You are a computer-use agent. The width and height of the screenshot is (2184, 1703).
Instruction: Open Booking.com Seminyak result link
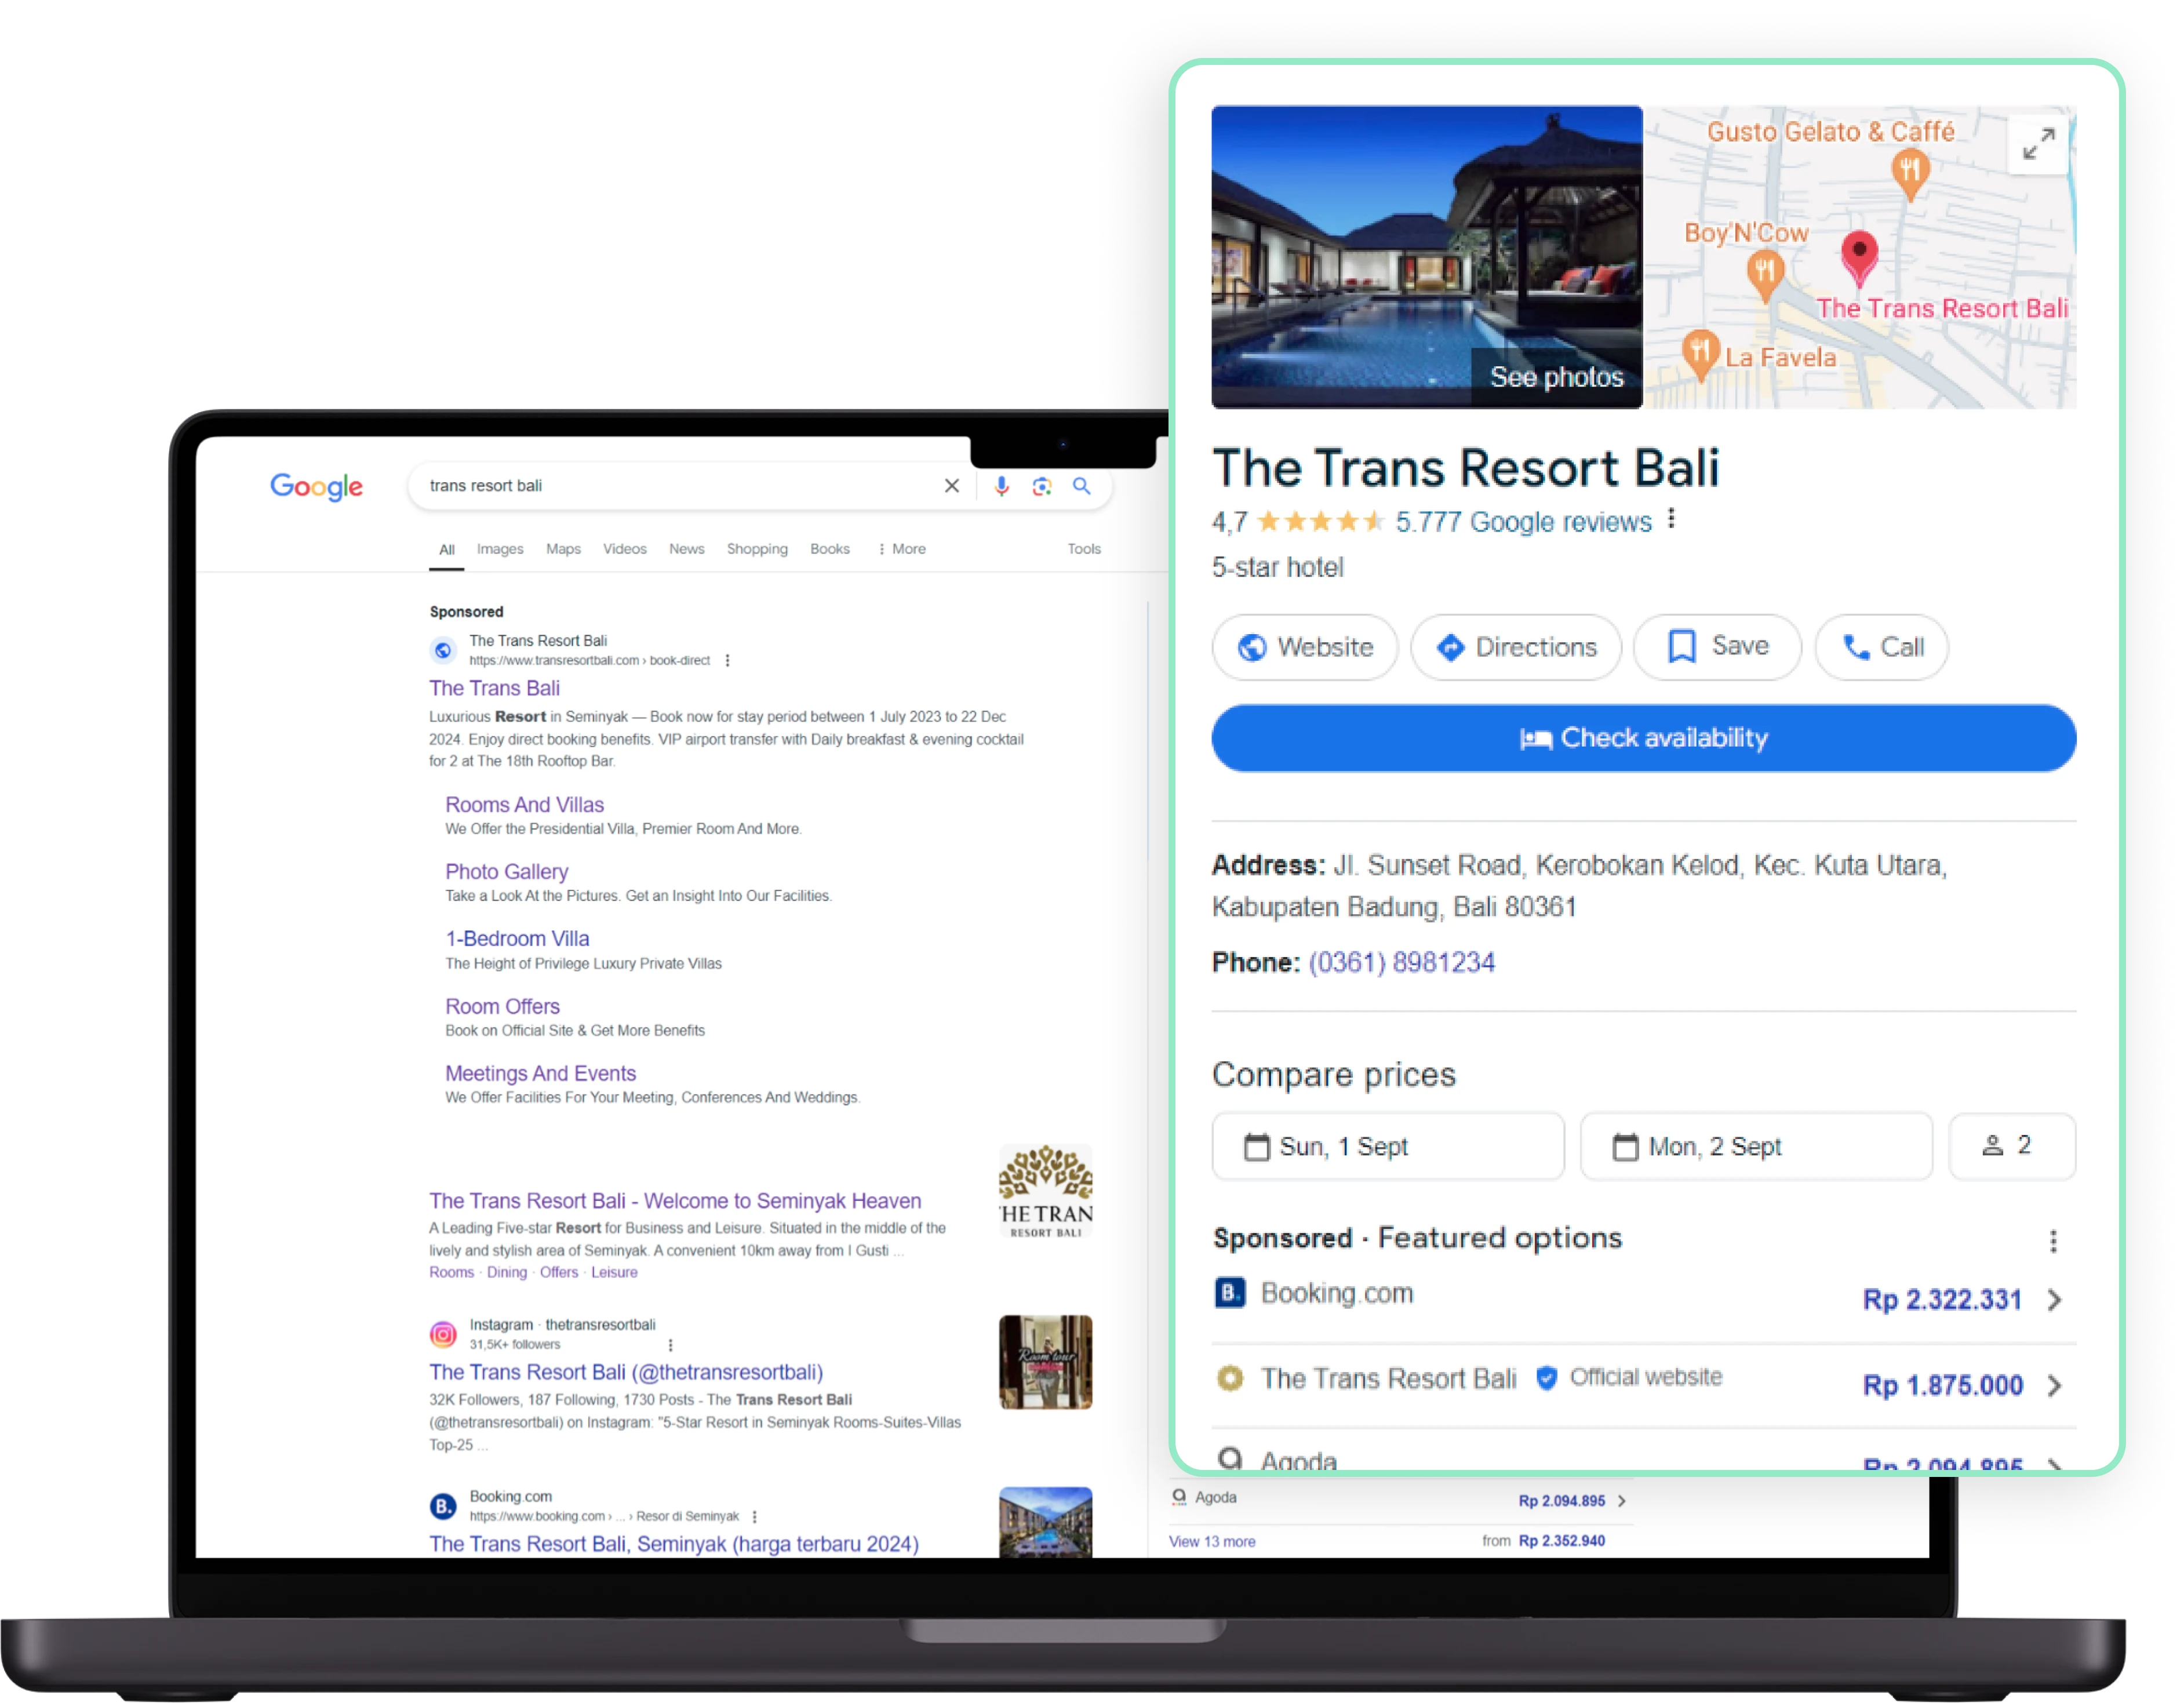coord(674,1545)
